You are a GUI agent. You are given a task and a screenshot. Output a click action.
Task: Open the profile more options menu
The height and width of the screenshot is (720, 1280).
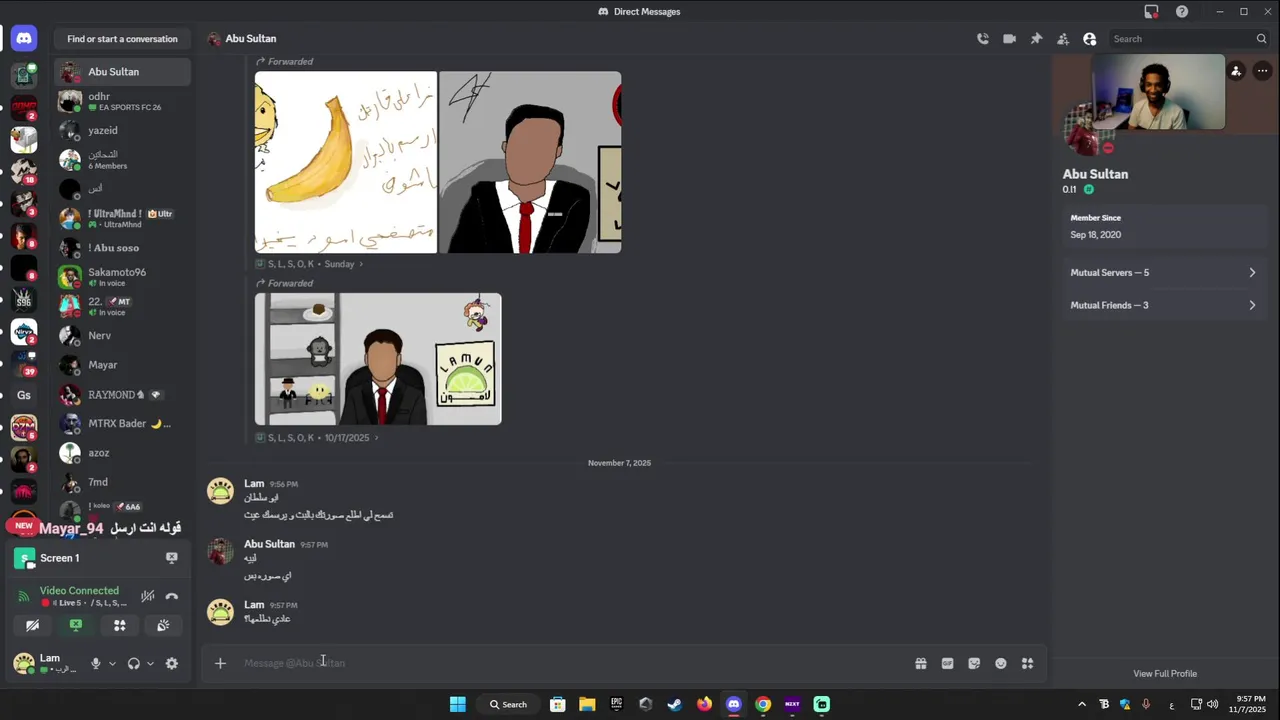pos(1263,71)
